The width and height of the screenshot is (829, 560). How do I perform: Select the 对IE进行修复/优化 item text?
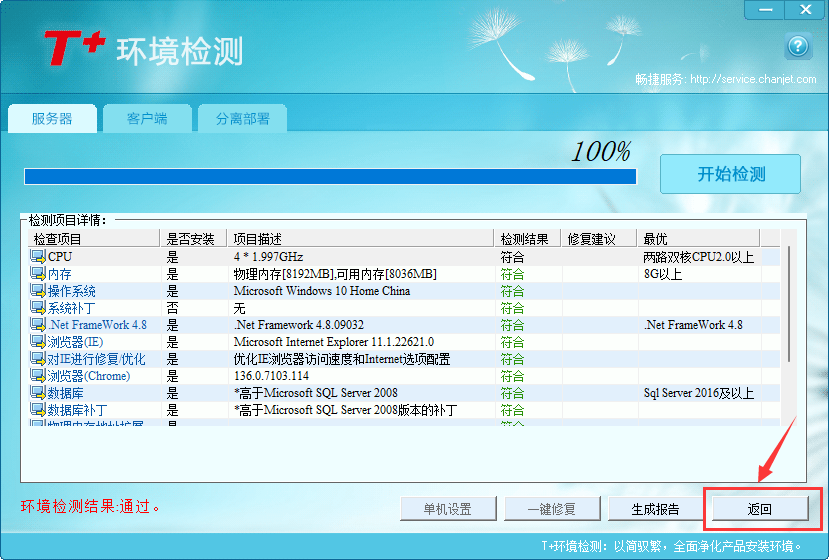pyautogui.click(x=96, y=359)
